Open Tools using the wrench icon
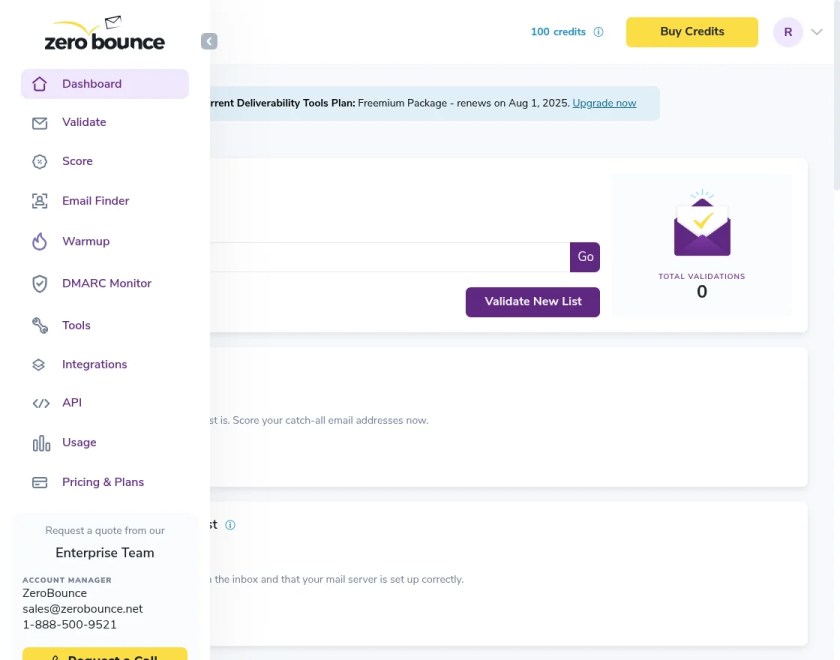This screenshot has width=840, height=660. [40, 324]
